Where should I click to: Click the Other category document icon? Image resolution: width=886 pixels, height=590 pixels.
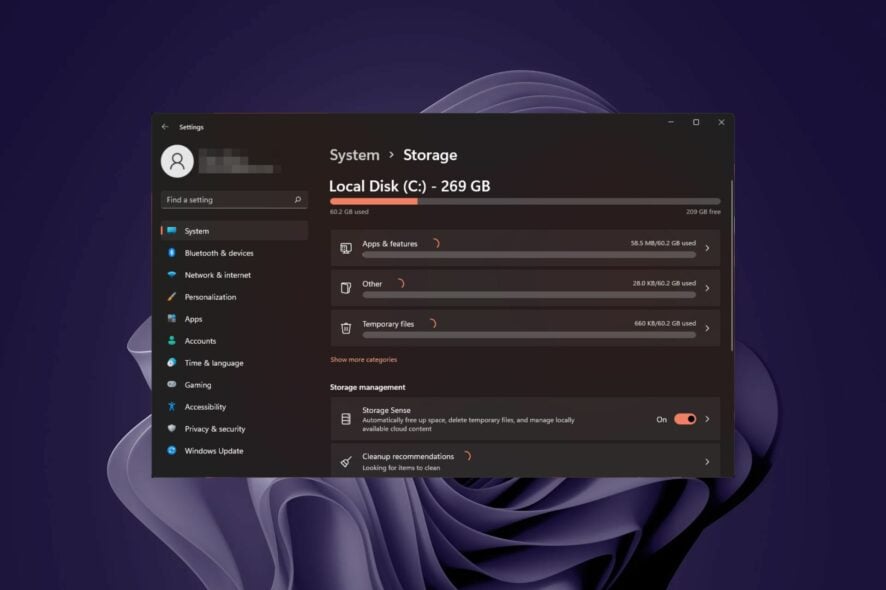pos(346,288)
